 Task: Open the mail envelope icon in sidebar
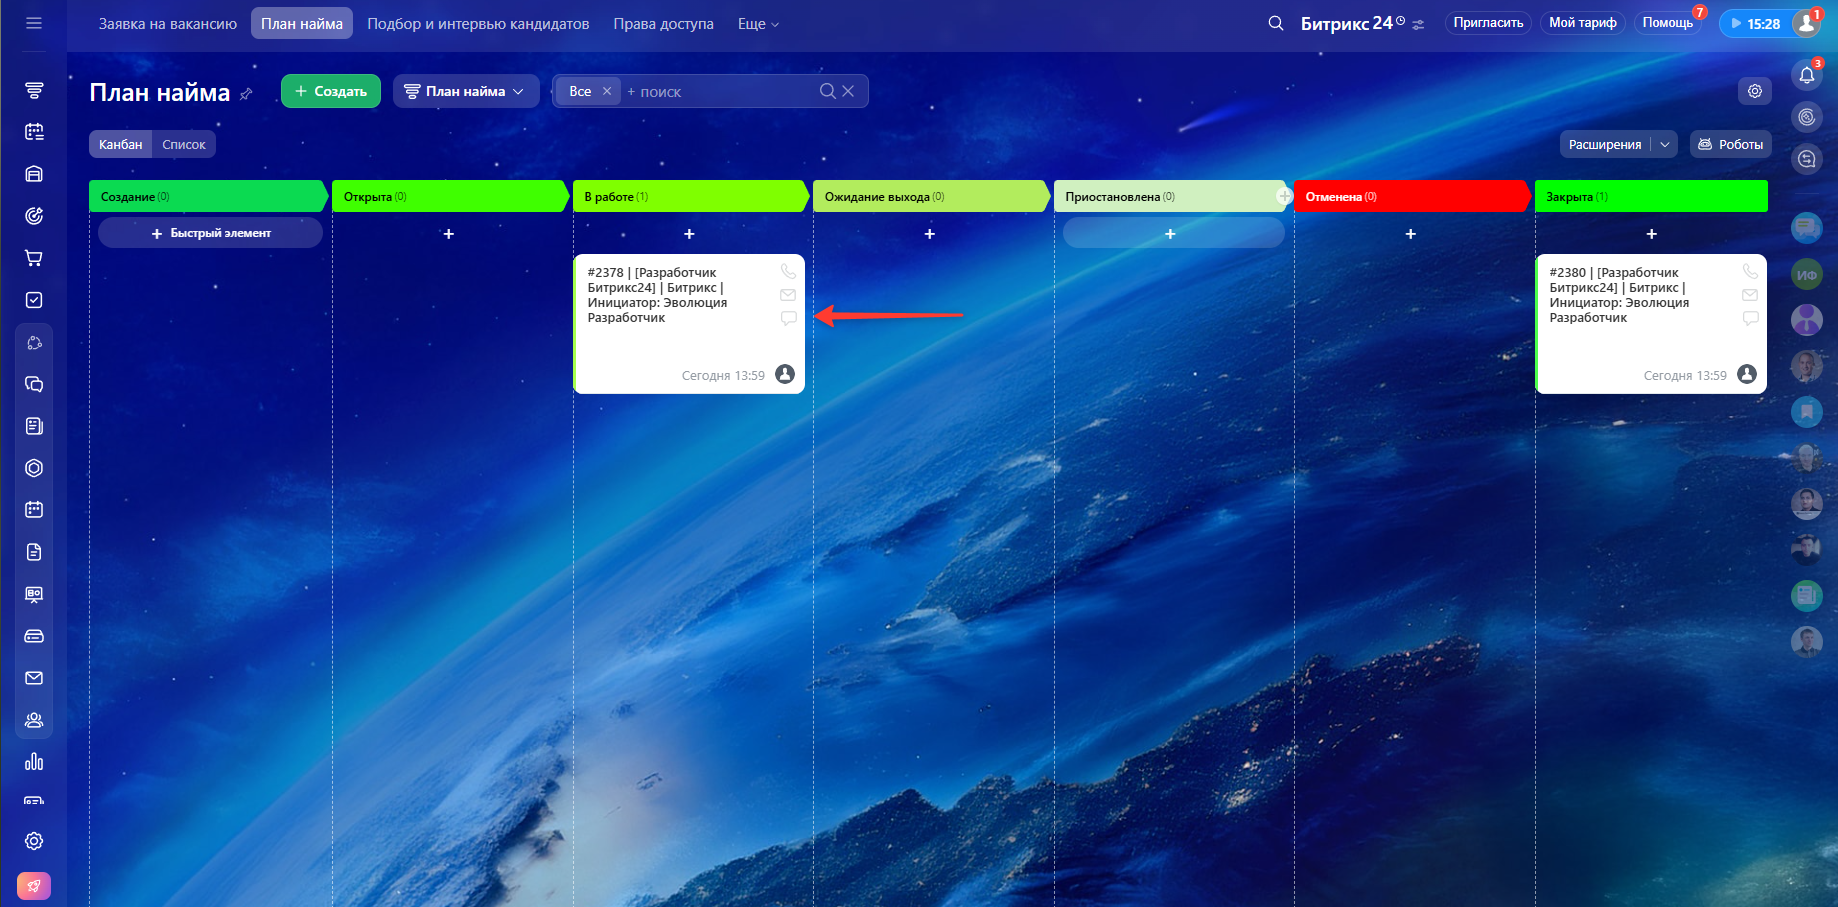click(x=34, y=678)
